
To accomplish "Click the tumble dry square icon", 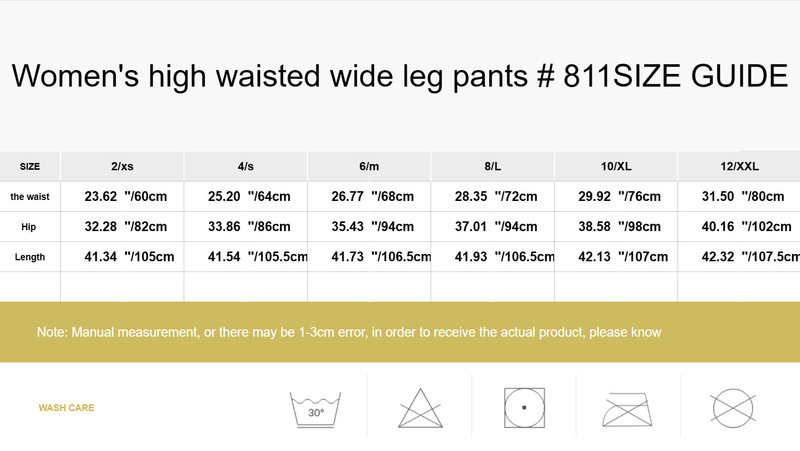I will point(524,408).
